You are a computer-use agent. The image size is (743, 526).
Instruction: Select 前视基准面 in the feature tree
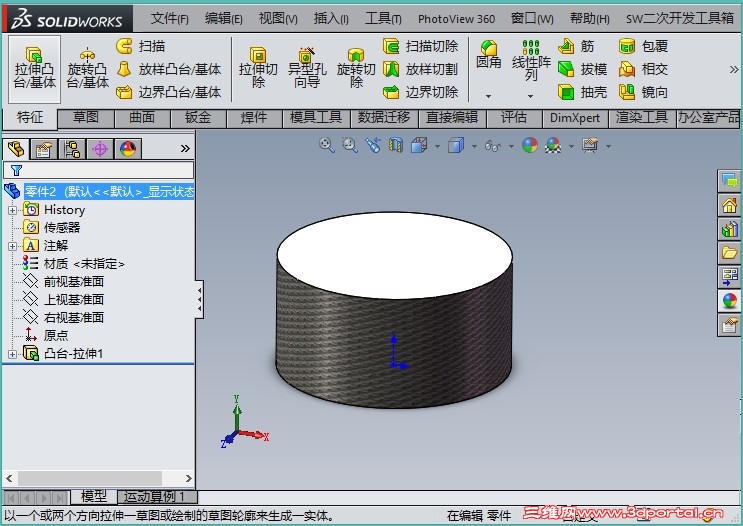[73, 281]
